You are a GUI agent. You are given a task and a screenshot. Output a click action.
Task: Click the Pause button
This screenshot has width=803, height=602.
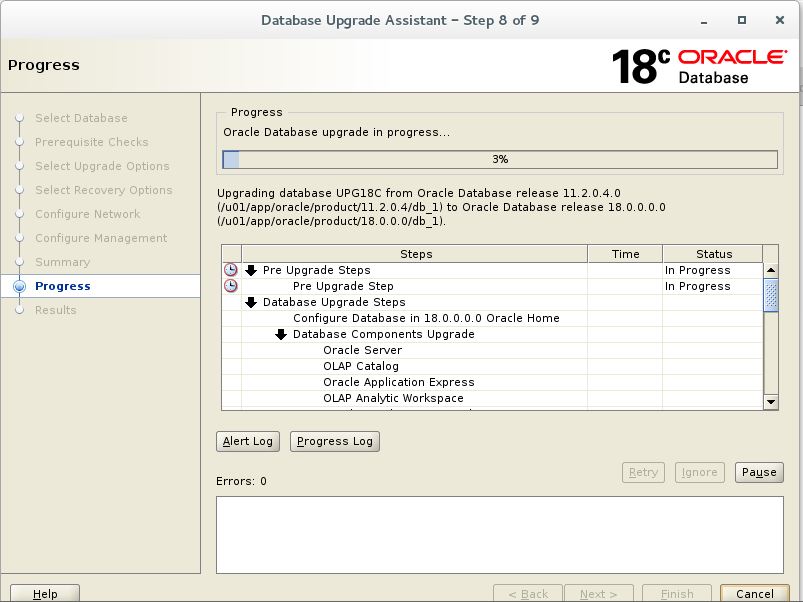759,472
